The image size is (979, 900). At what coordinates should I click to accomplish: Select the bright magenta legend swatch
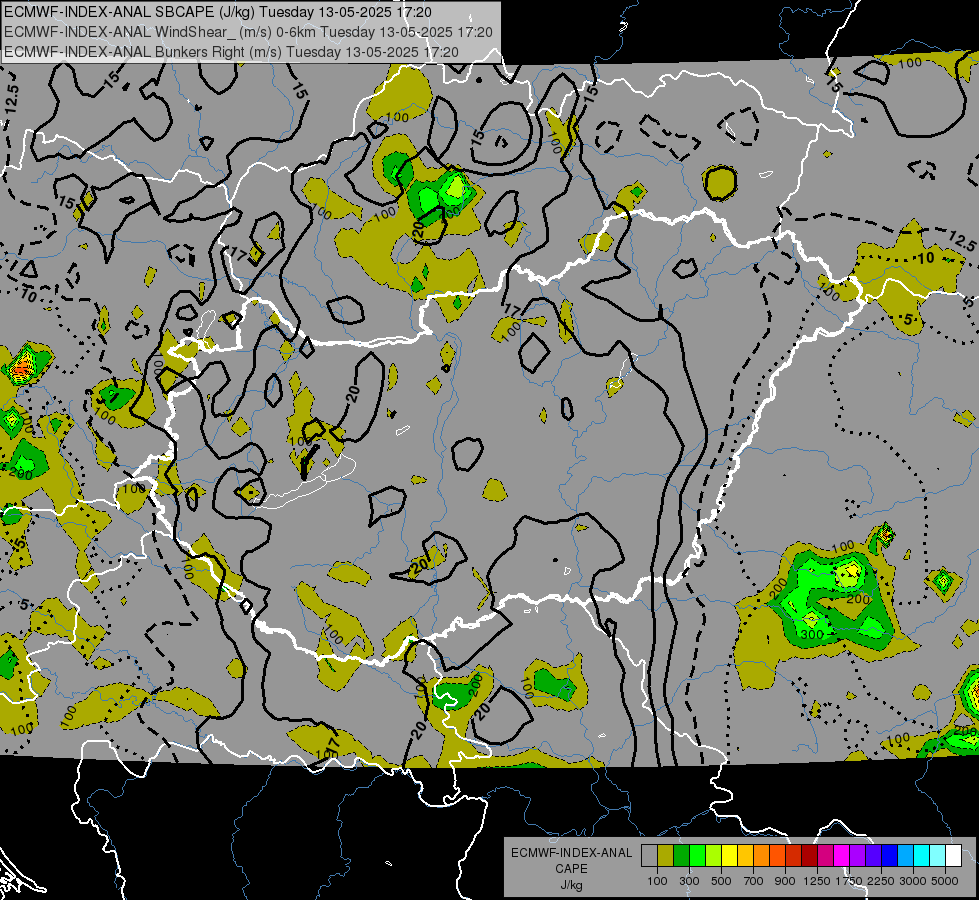click(x=842, y=856)
